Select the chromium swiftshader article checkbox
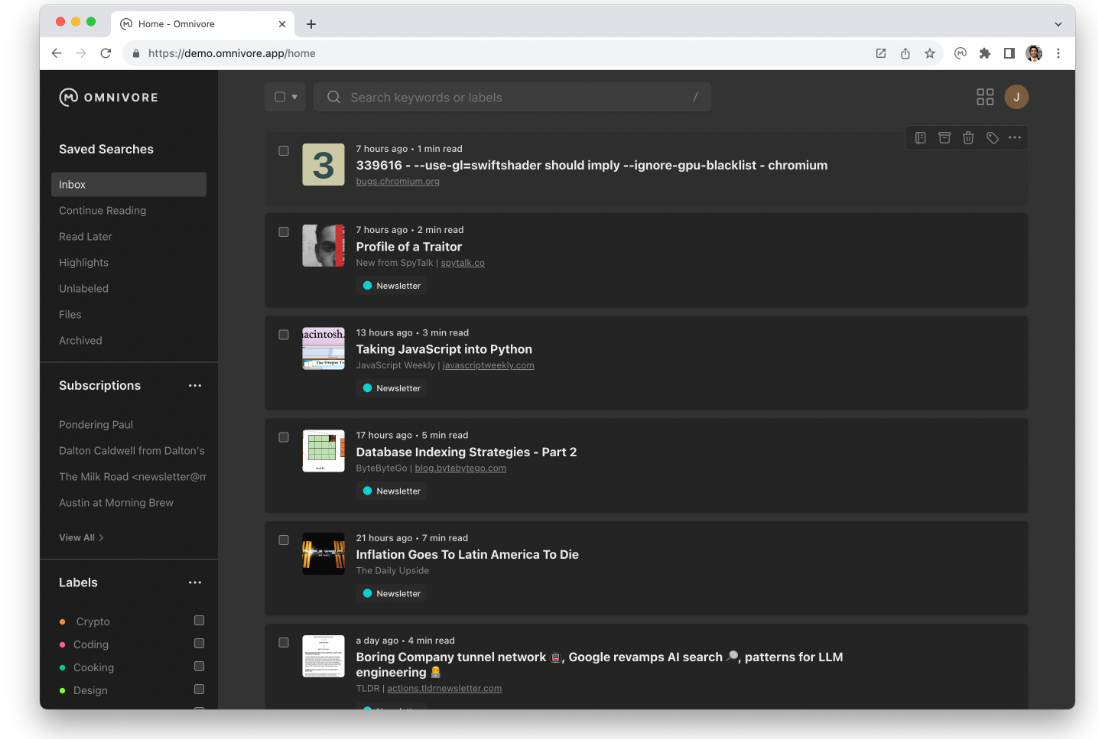 point(284,151)
